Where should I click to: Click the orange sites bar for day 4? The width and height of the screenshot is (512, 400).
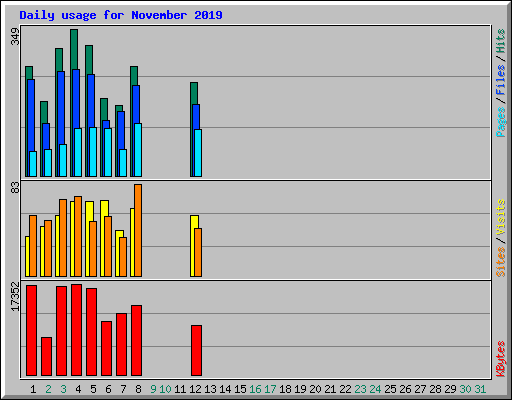coord(78,236)
